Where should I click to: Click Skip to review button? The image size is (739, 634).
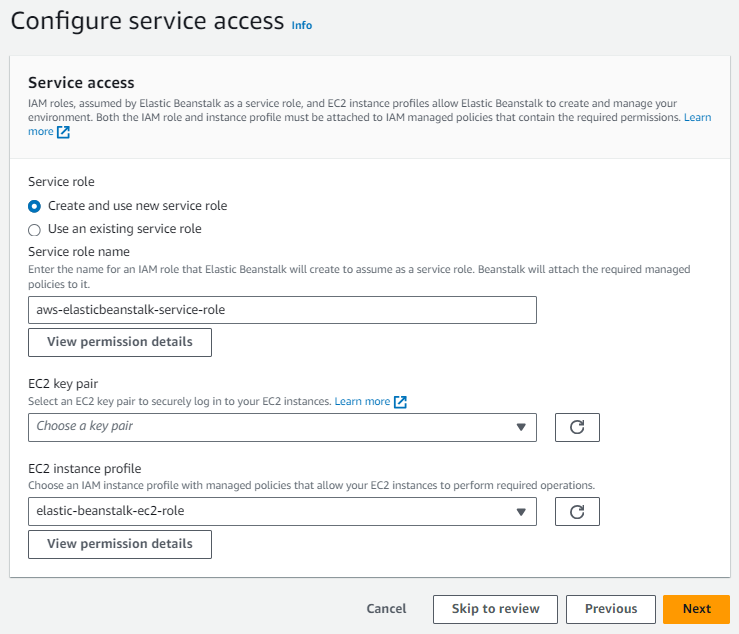pos(495,609)
